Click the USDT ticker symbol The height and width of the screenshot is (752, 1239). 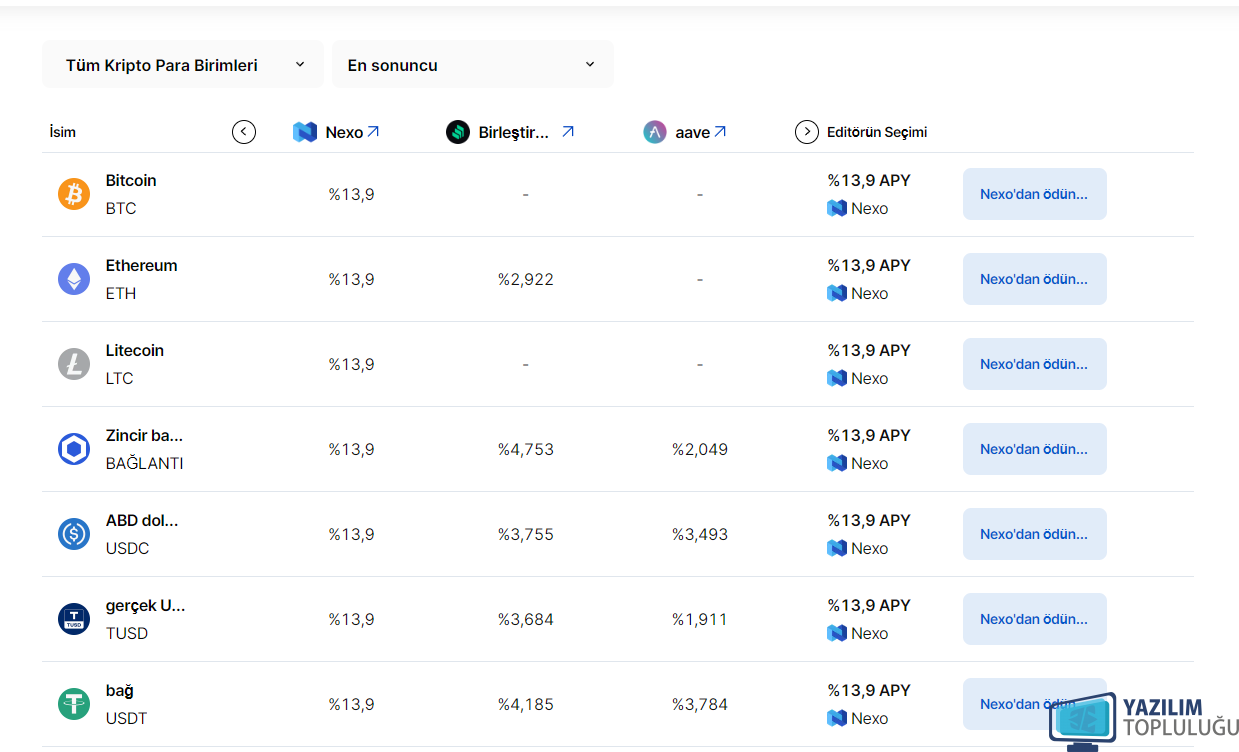tap(127, 718)
